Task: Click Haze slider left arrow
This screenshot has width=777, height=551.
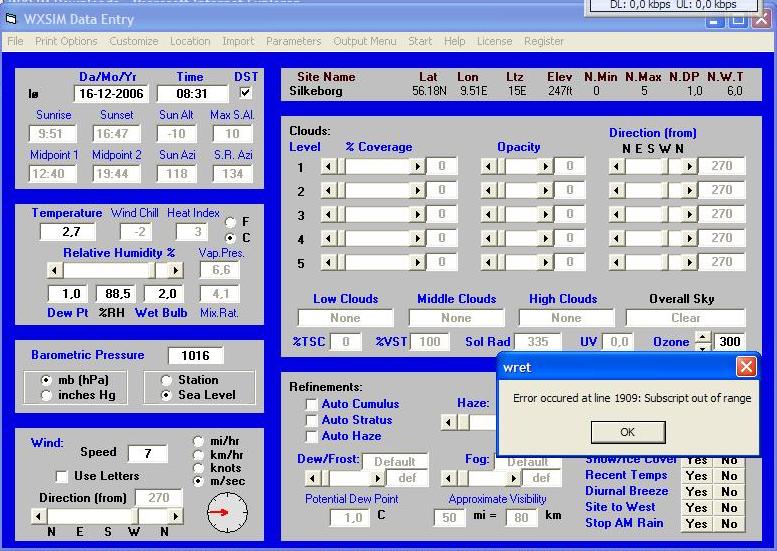Action: click(x=448, y=422)
